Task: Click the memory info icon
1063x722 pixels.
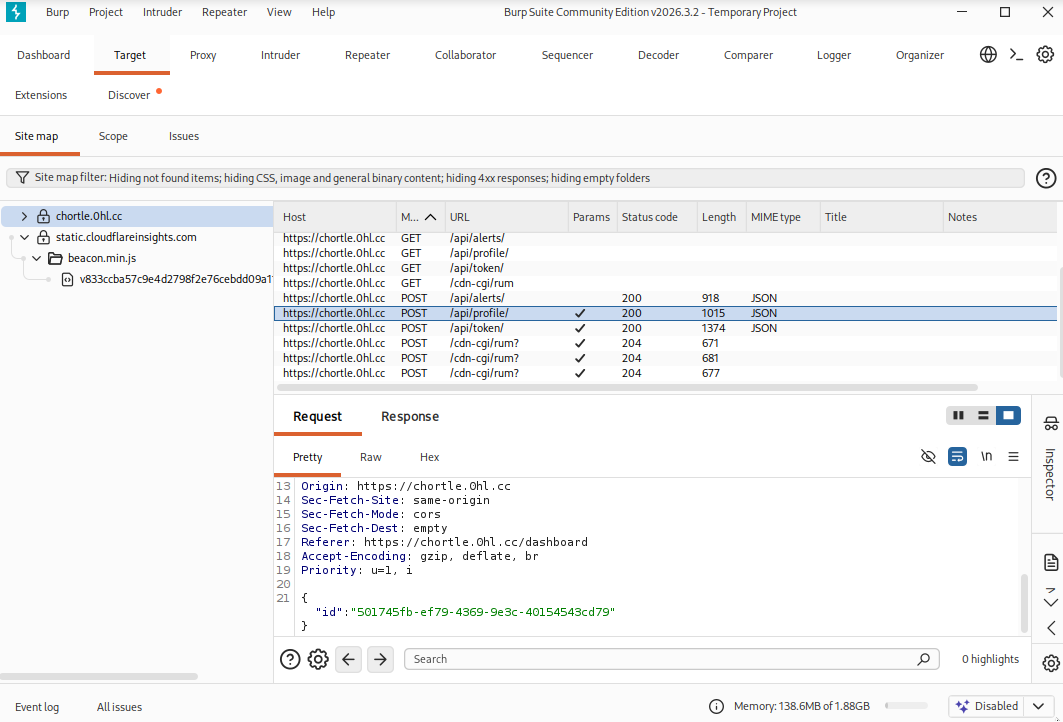Action: coord(716,706)
